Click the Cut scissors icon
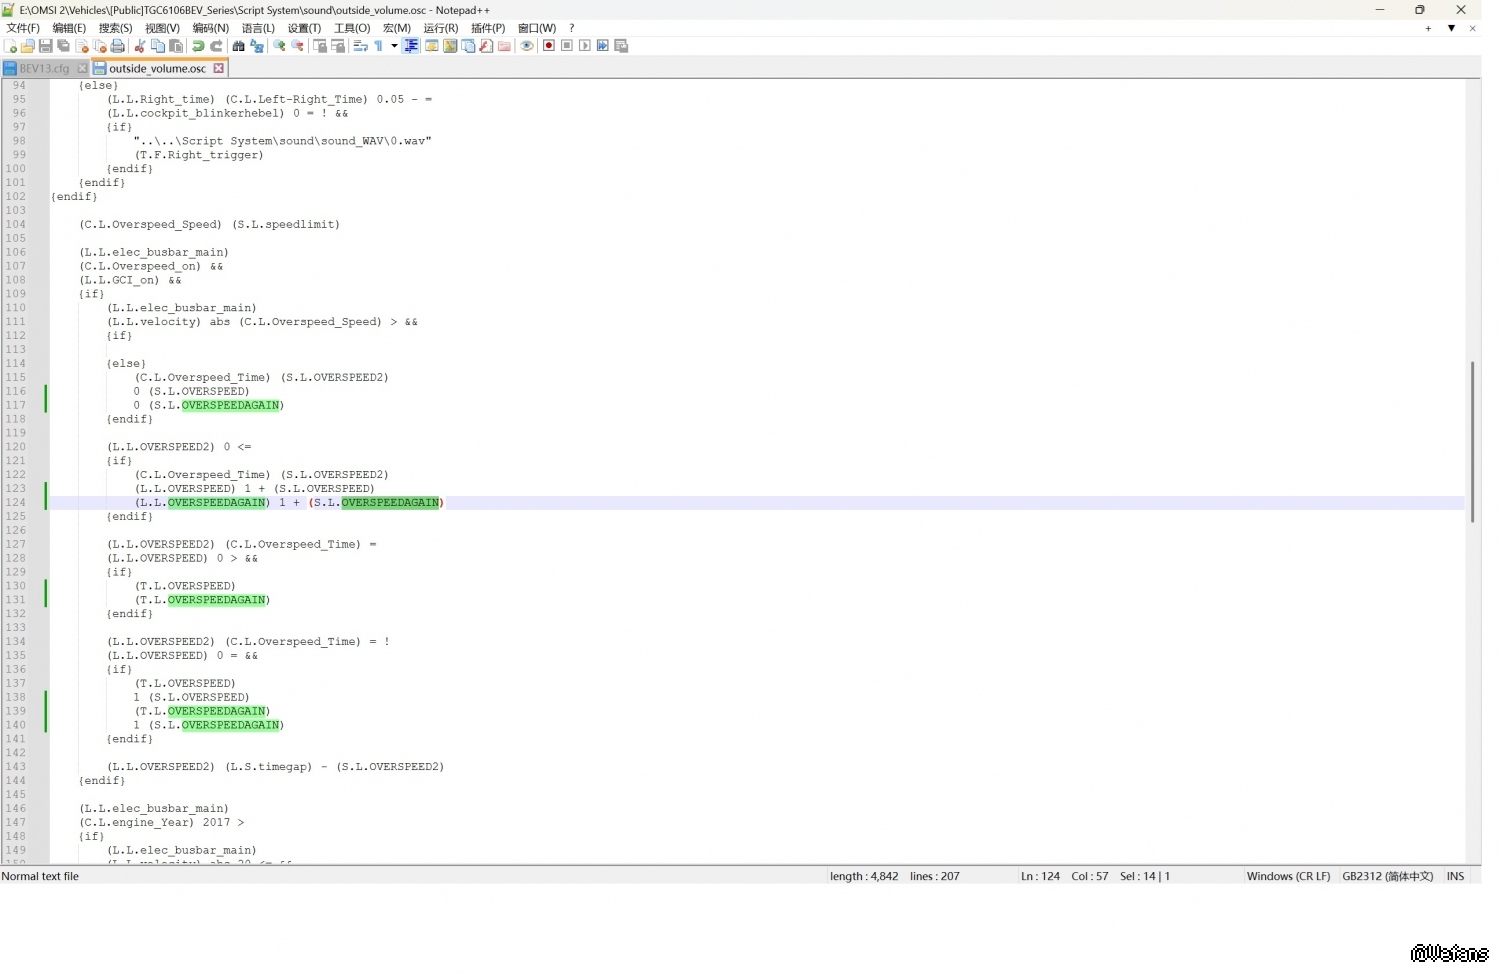Screen dimensions: 1500x974 tap(140, 46)
